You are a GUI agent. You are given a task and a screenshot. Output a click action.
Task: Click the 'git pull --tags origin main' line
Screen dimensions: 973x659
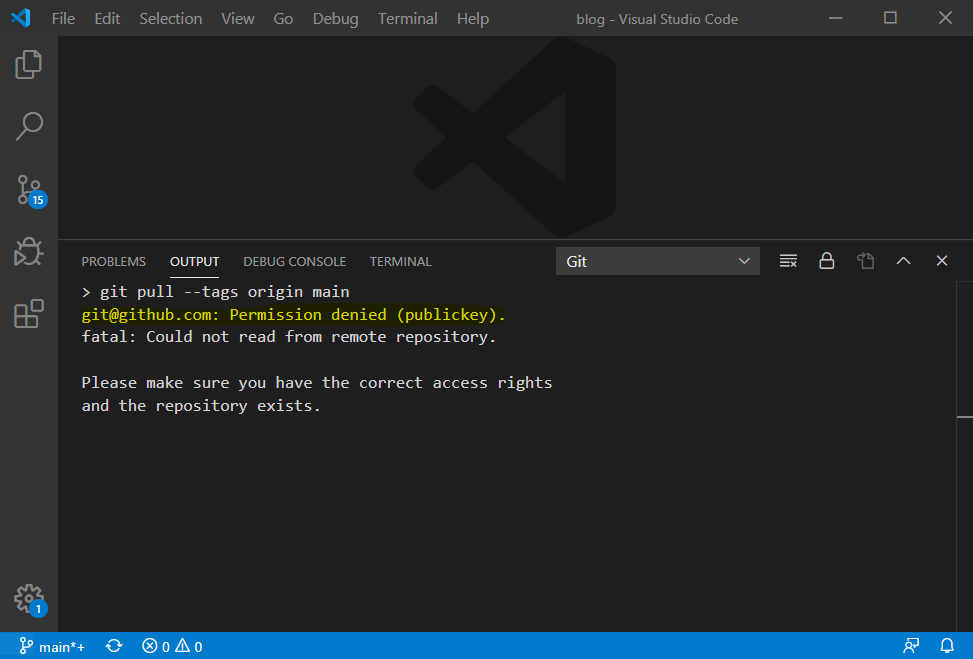[x=215, y=292]
